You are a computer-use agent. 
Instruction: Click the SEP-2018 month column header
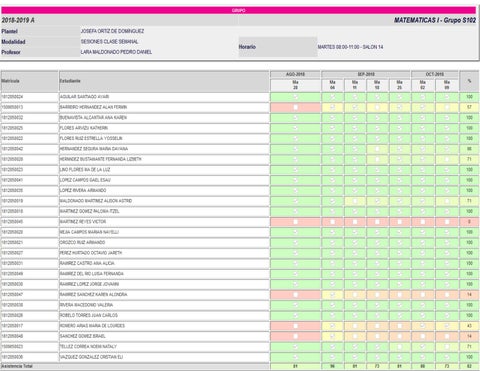coord(366,74)
